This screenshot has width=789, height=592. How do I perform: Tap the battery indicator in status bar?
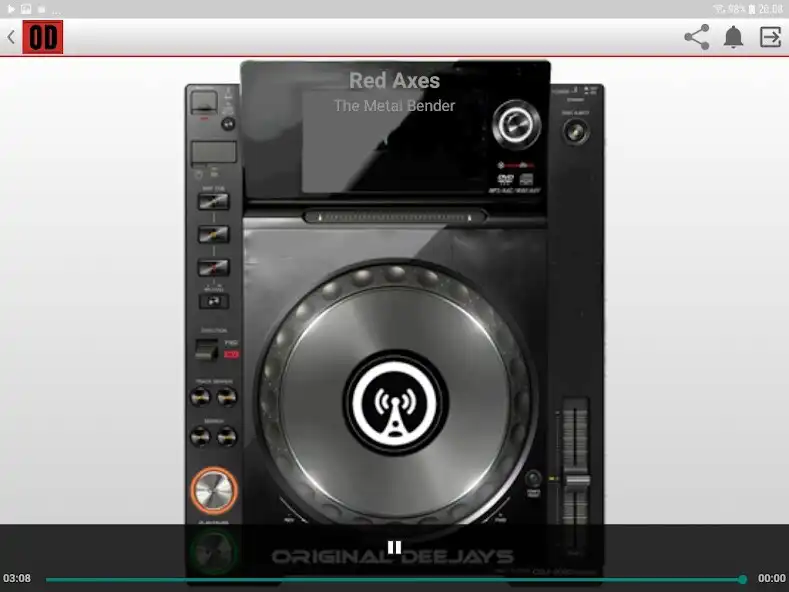tap(752, 9)
